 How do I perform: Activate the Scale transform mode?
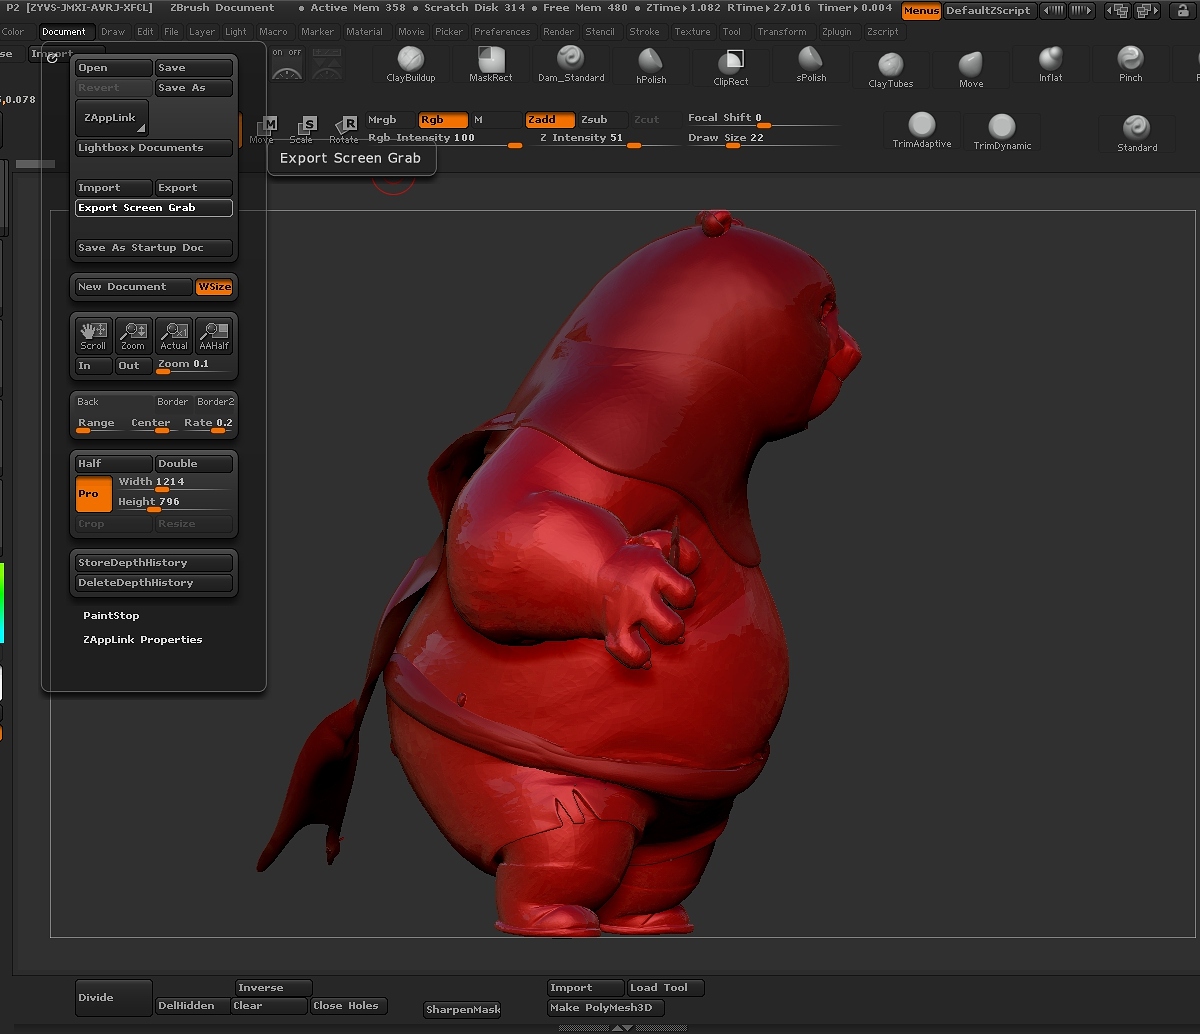[x=303, y=130]
